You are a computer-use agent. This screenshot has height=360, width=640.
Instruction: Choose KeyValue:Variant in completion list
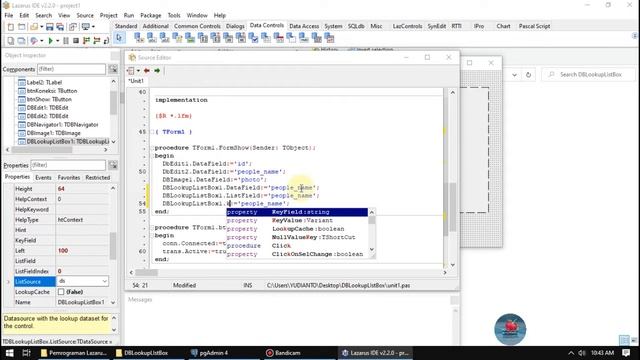point(297,220)
